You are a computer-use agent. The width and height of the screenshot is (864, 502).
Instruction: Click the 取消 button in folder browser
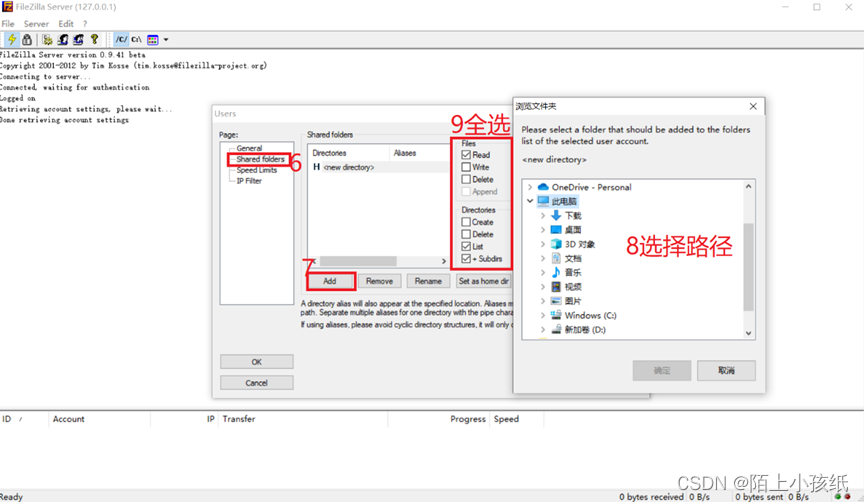[x=726, y=370]
